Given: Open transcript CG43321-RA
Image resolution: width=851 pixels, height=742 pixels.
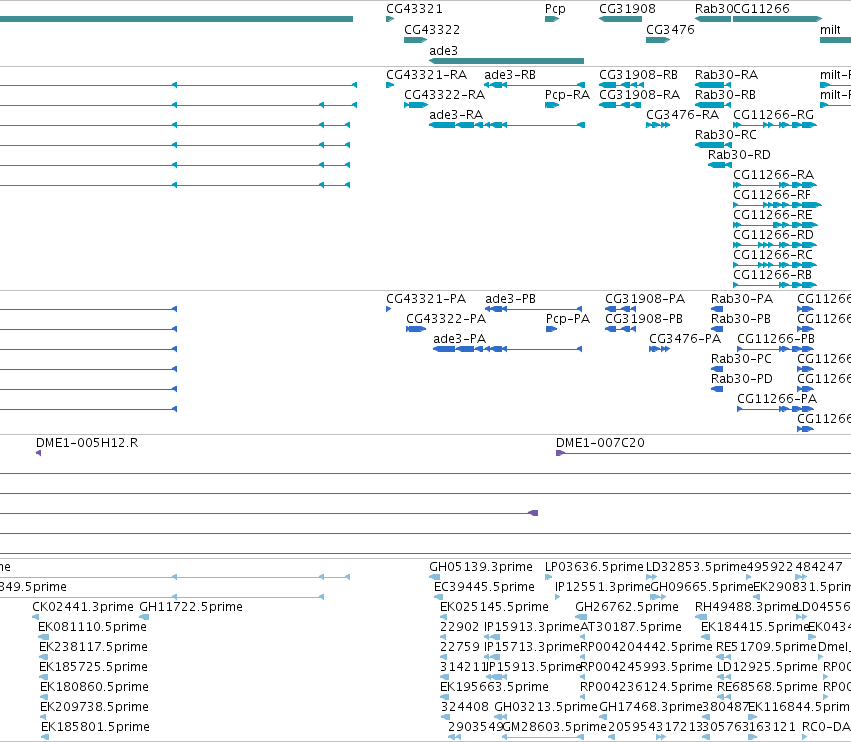Looking at the screenshot, I should click(390, 85).
